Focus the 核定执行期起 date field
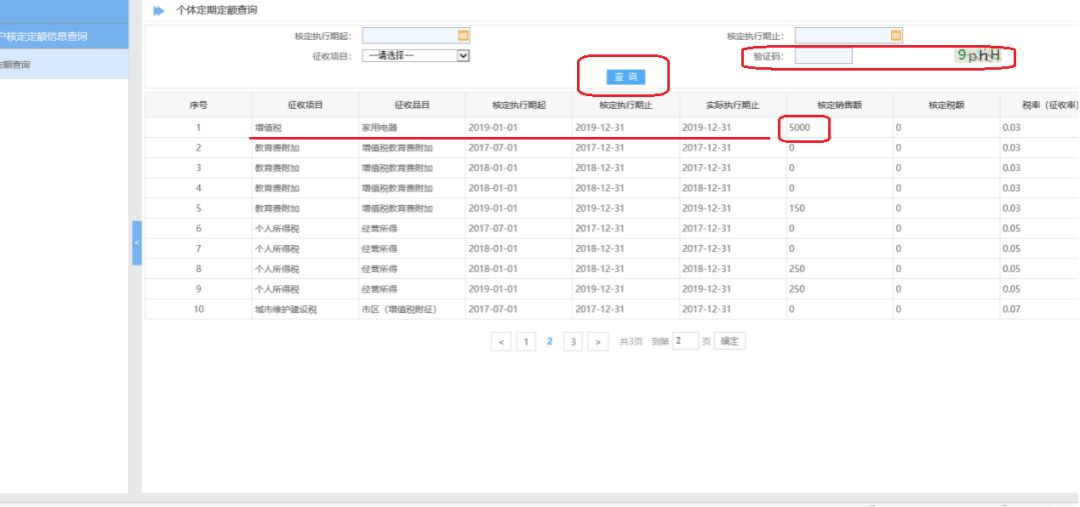The image size is (1080, 507). 408,36
